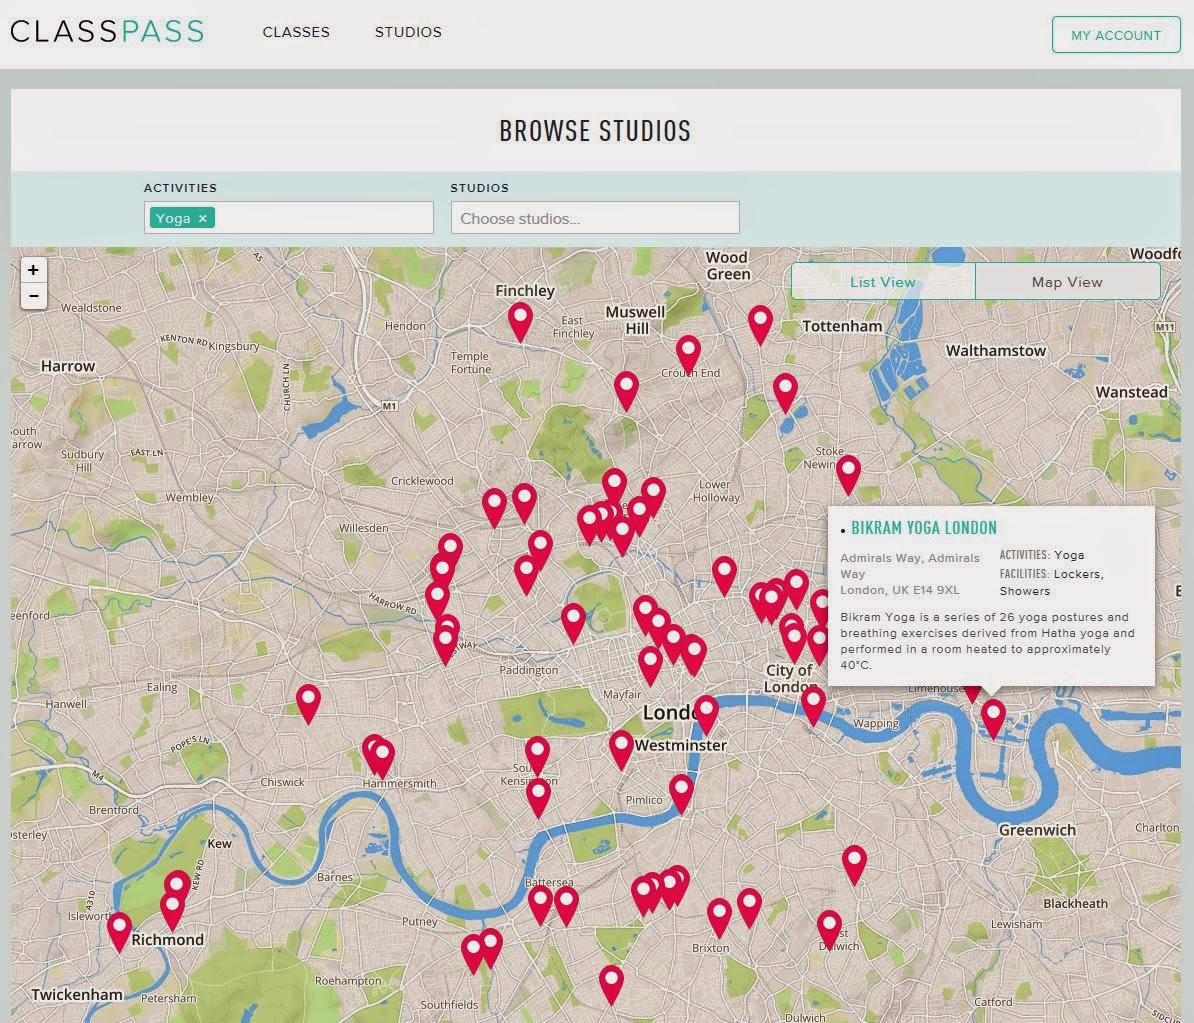The width and height of the screenshot is (1194, 1023).
Task: Click the pin at Westminster
Action: (621, 746)
